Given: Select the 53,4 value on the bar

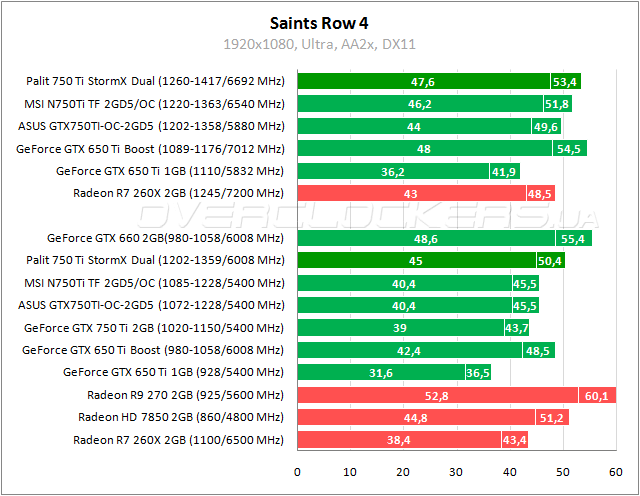Looking at the screenshot, I should click(565, 82).
